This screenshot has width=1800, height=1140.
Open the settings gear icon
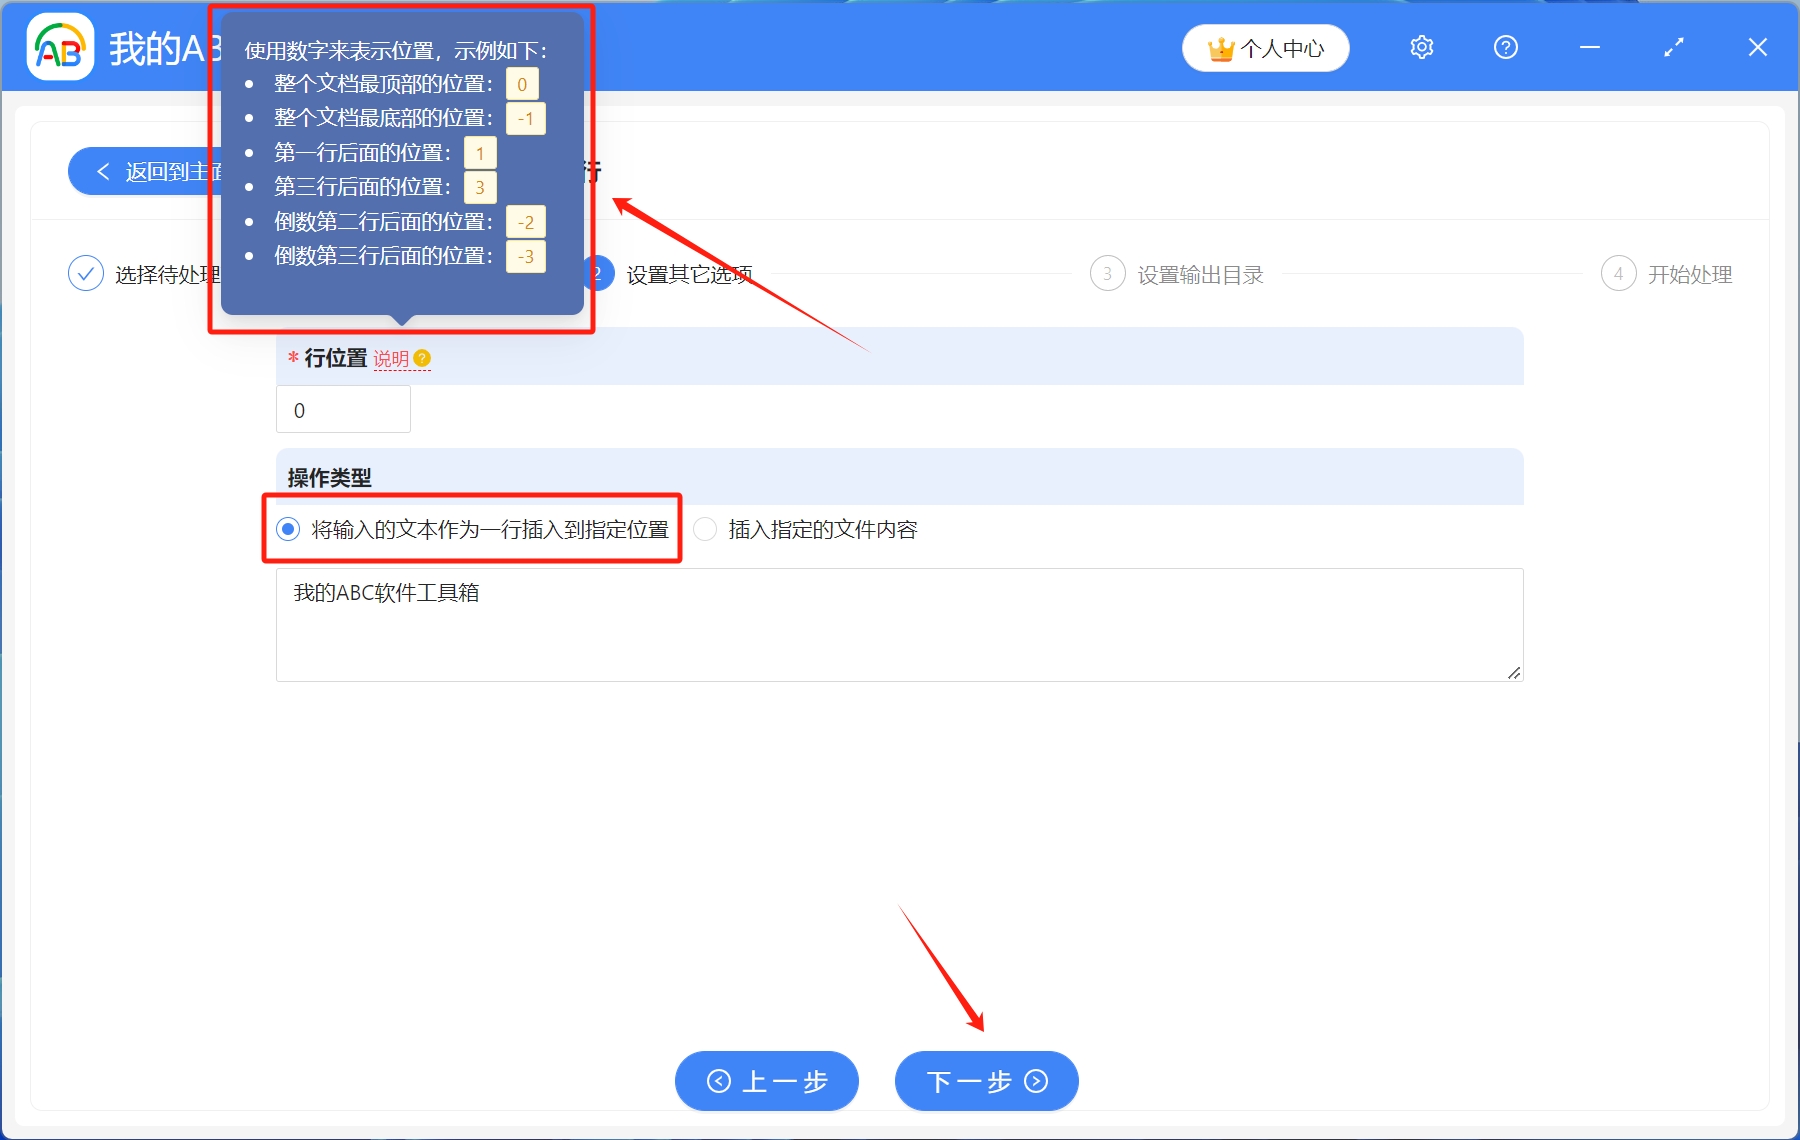1421,46
